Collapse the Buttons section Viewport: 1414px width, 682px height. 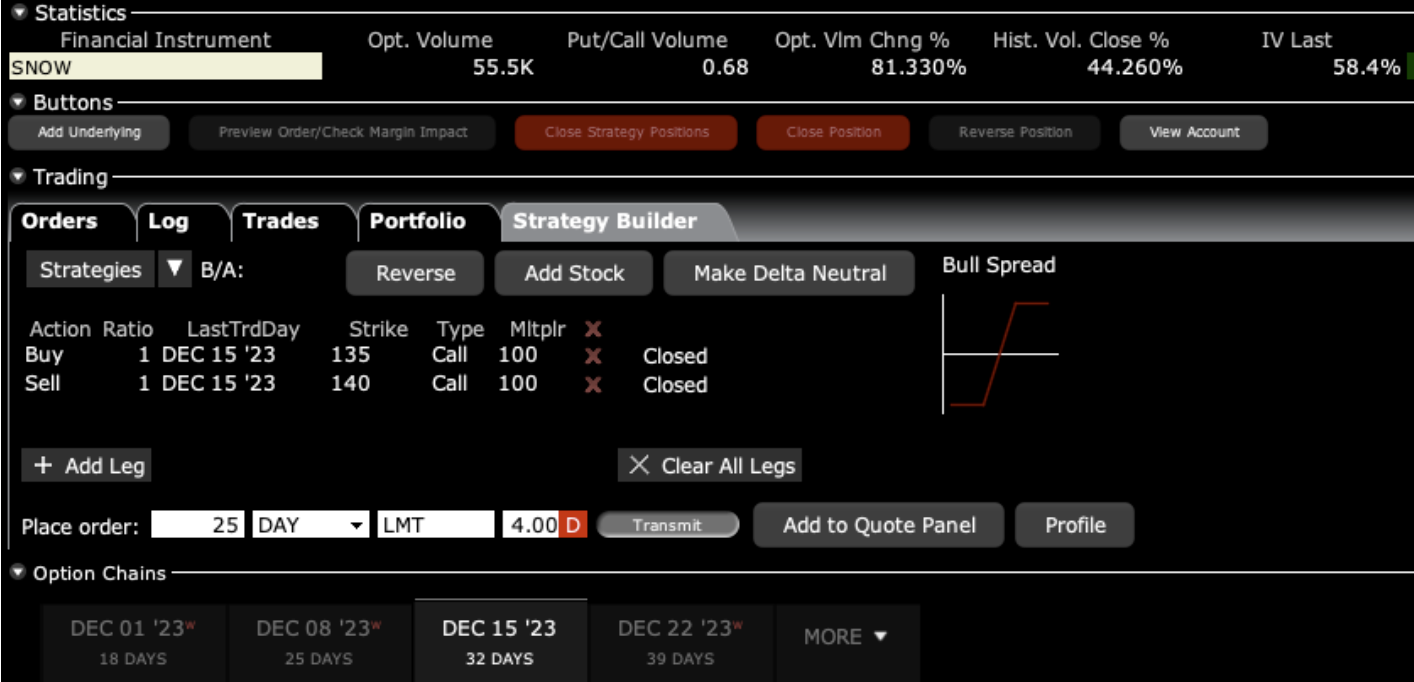[x=19, y=102]
